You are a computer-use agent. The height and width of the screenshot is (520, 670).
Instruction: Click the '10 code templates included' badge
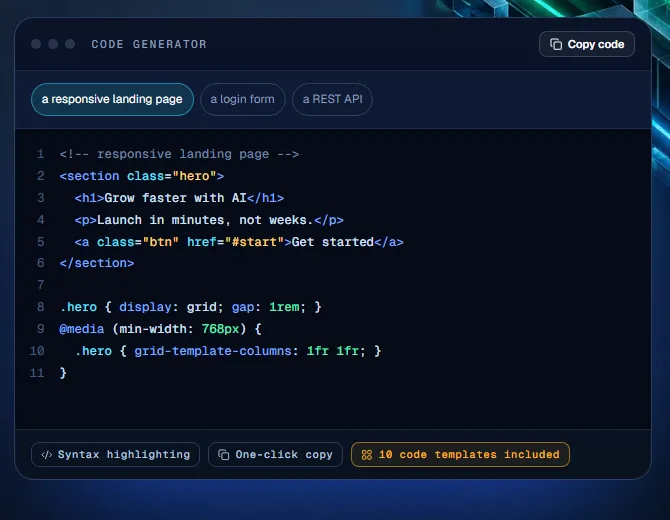point(460,454)
